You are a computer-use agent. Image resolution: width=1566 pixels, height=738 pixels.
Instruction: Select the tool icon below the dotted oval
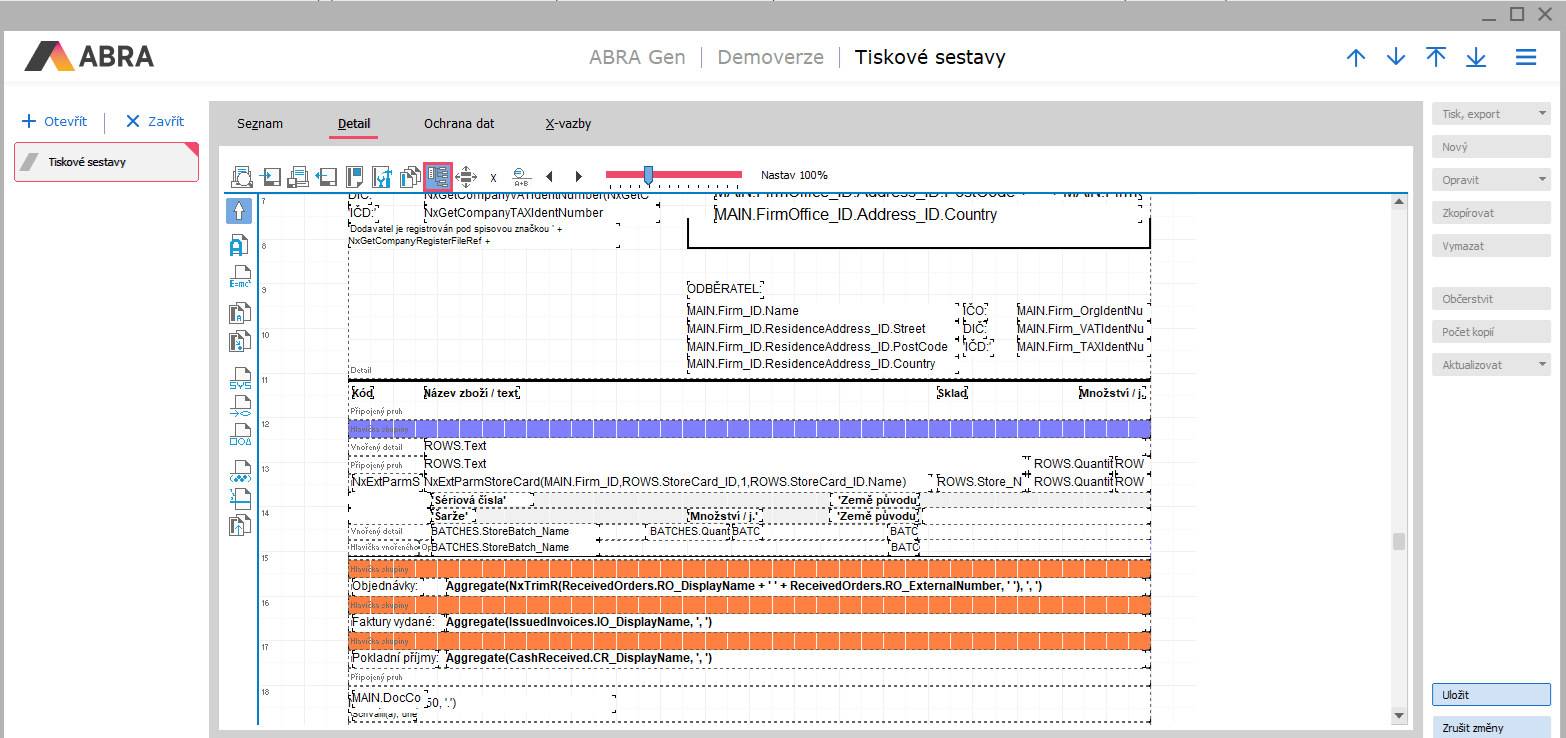tap(239, 498)
